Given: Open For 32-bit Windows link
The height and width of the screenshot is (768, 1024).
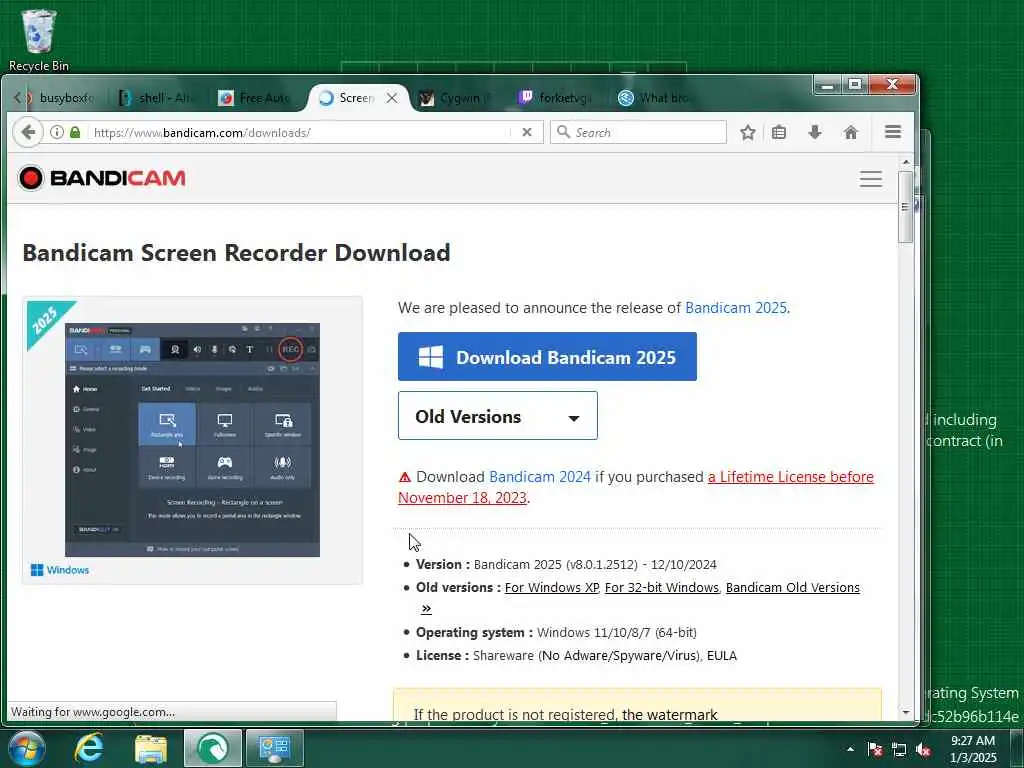Looking at the screenshot, I should point(662,587).
